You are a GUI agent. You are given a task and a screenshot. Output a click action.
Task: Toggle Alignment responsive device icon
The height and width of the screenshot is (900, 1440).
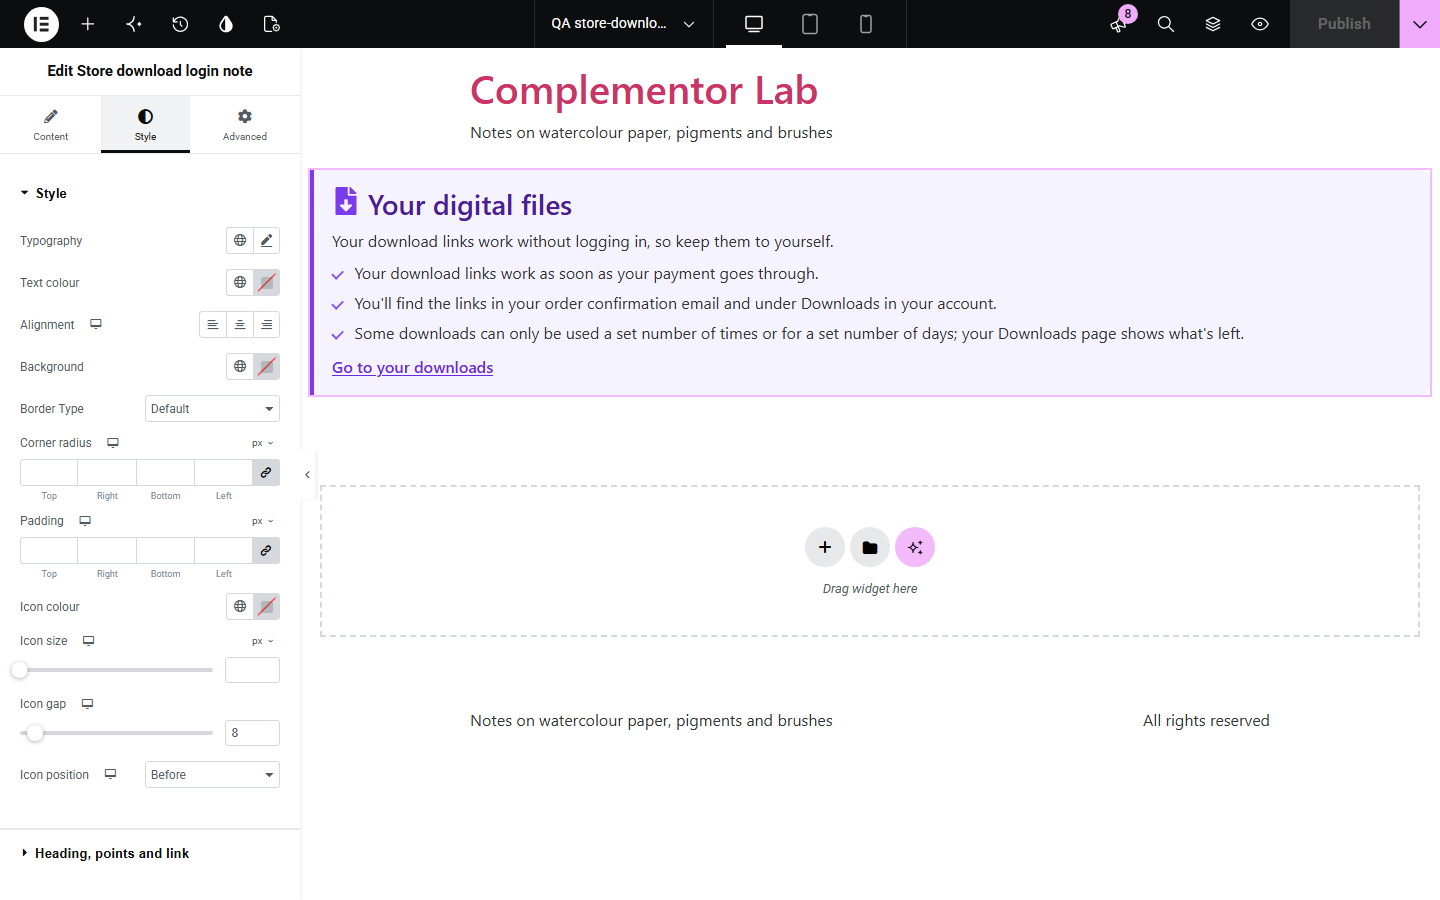point(96,324)
